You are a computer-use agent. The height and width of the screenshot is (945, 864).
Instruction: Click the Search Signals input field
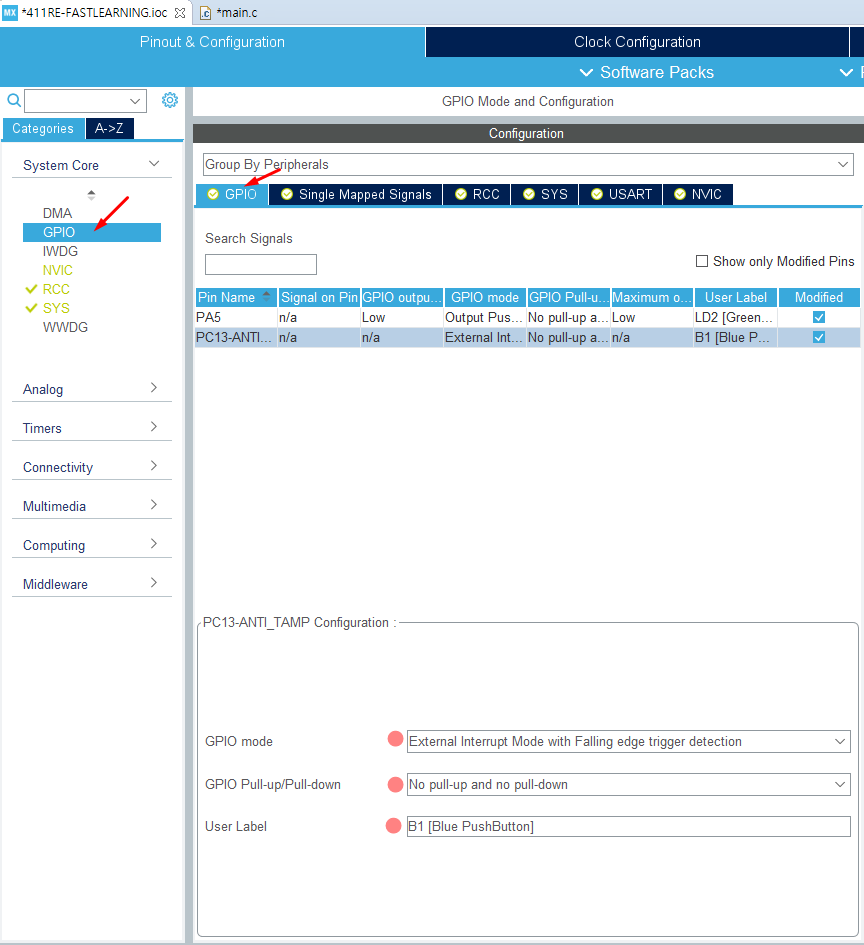click(x=261, y=264)
